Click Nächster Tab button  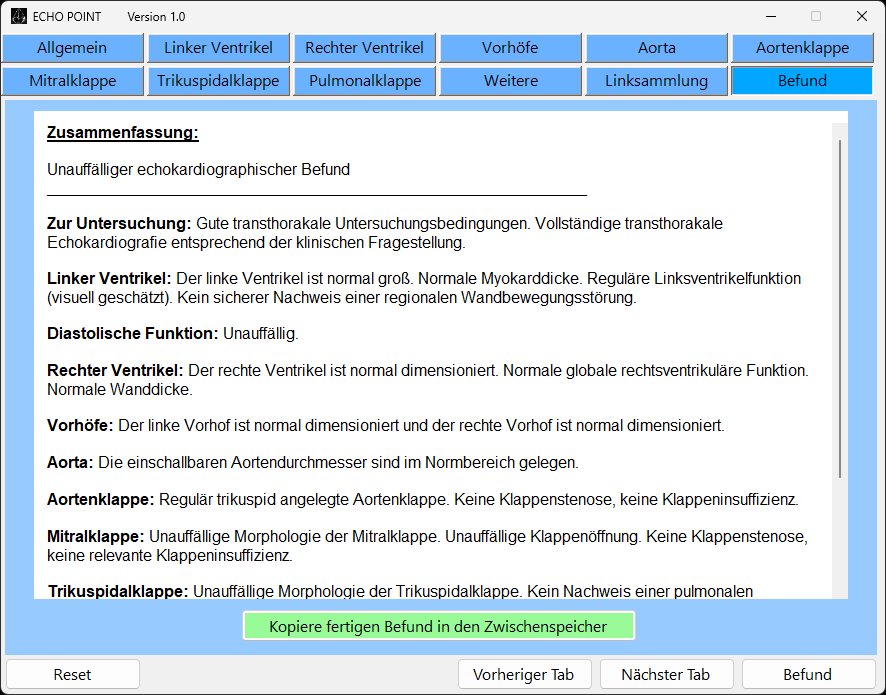coord(665,674)
